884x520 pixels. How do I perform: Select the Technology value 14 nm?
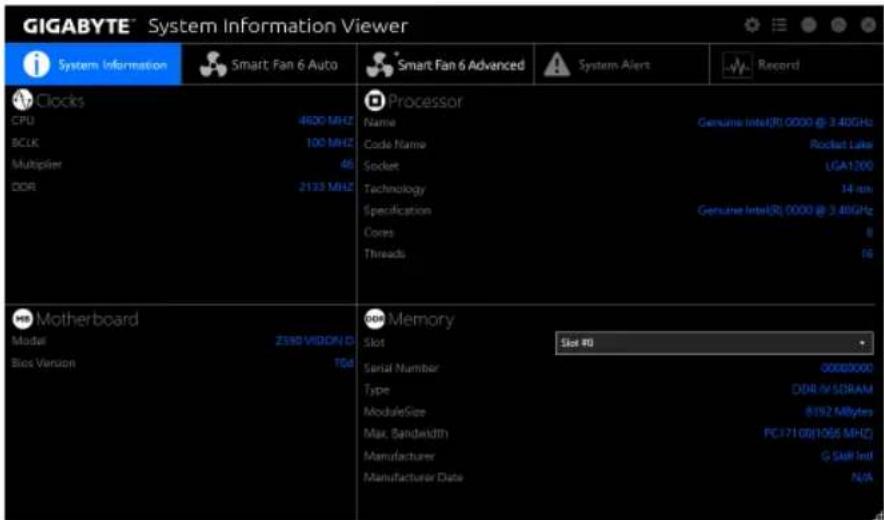(857, 189)
